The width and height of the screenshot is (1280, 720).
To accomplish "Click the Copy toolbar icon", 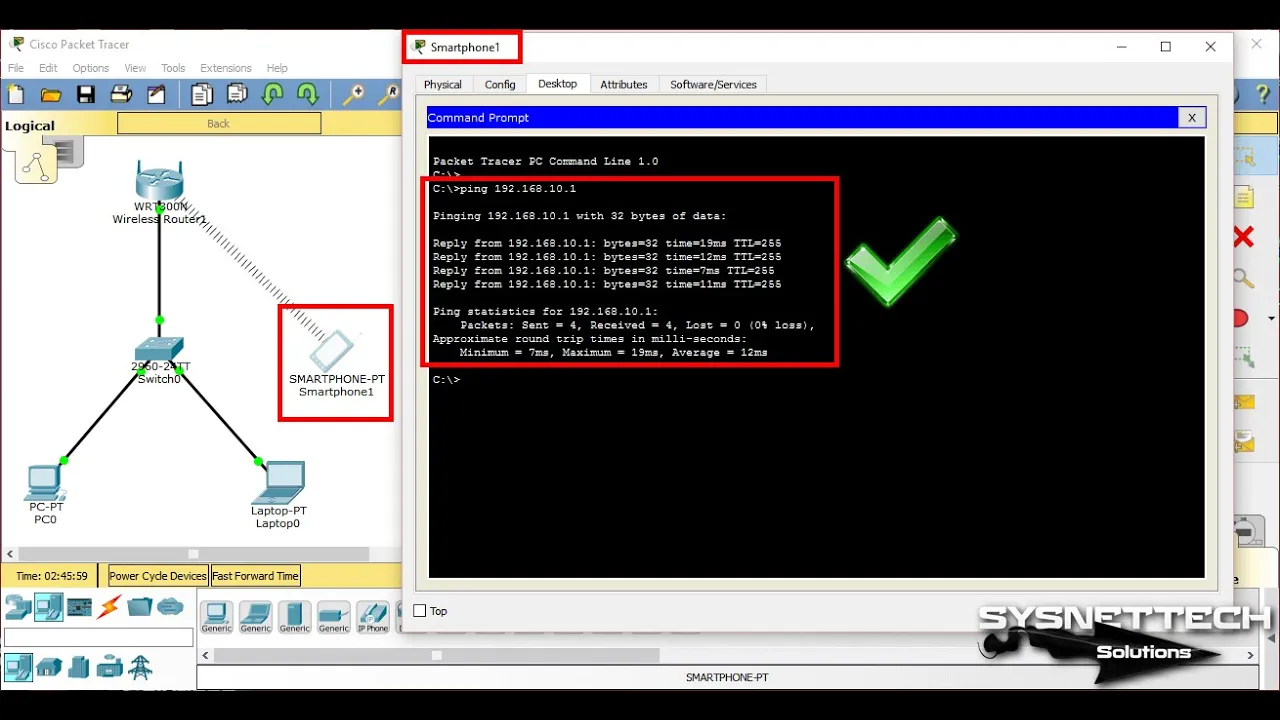I will 202,95.
